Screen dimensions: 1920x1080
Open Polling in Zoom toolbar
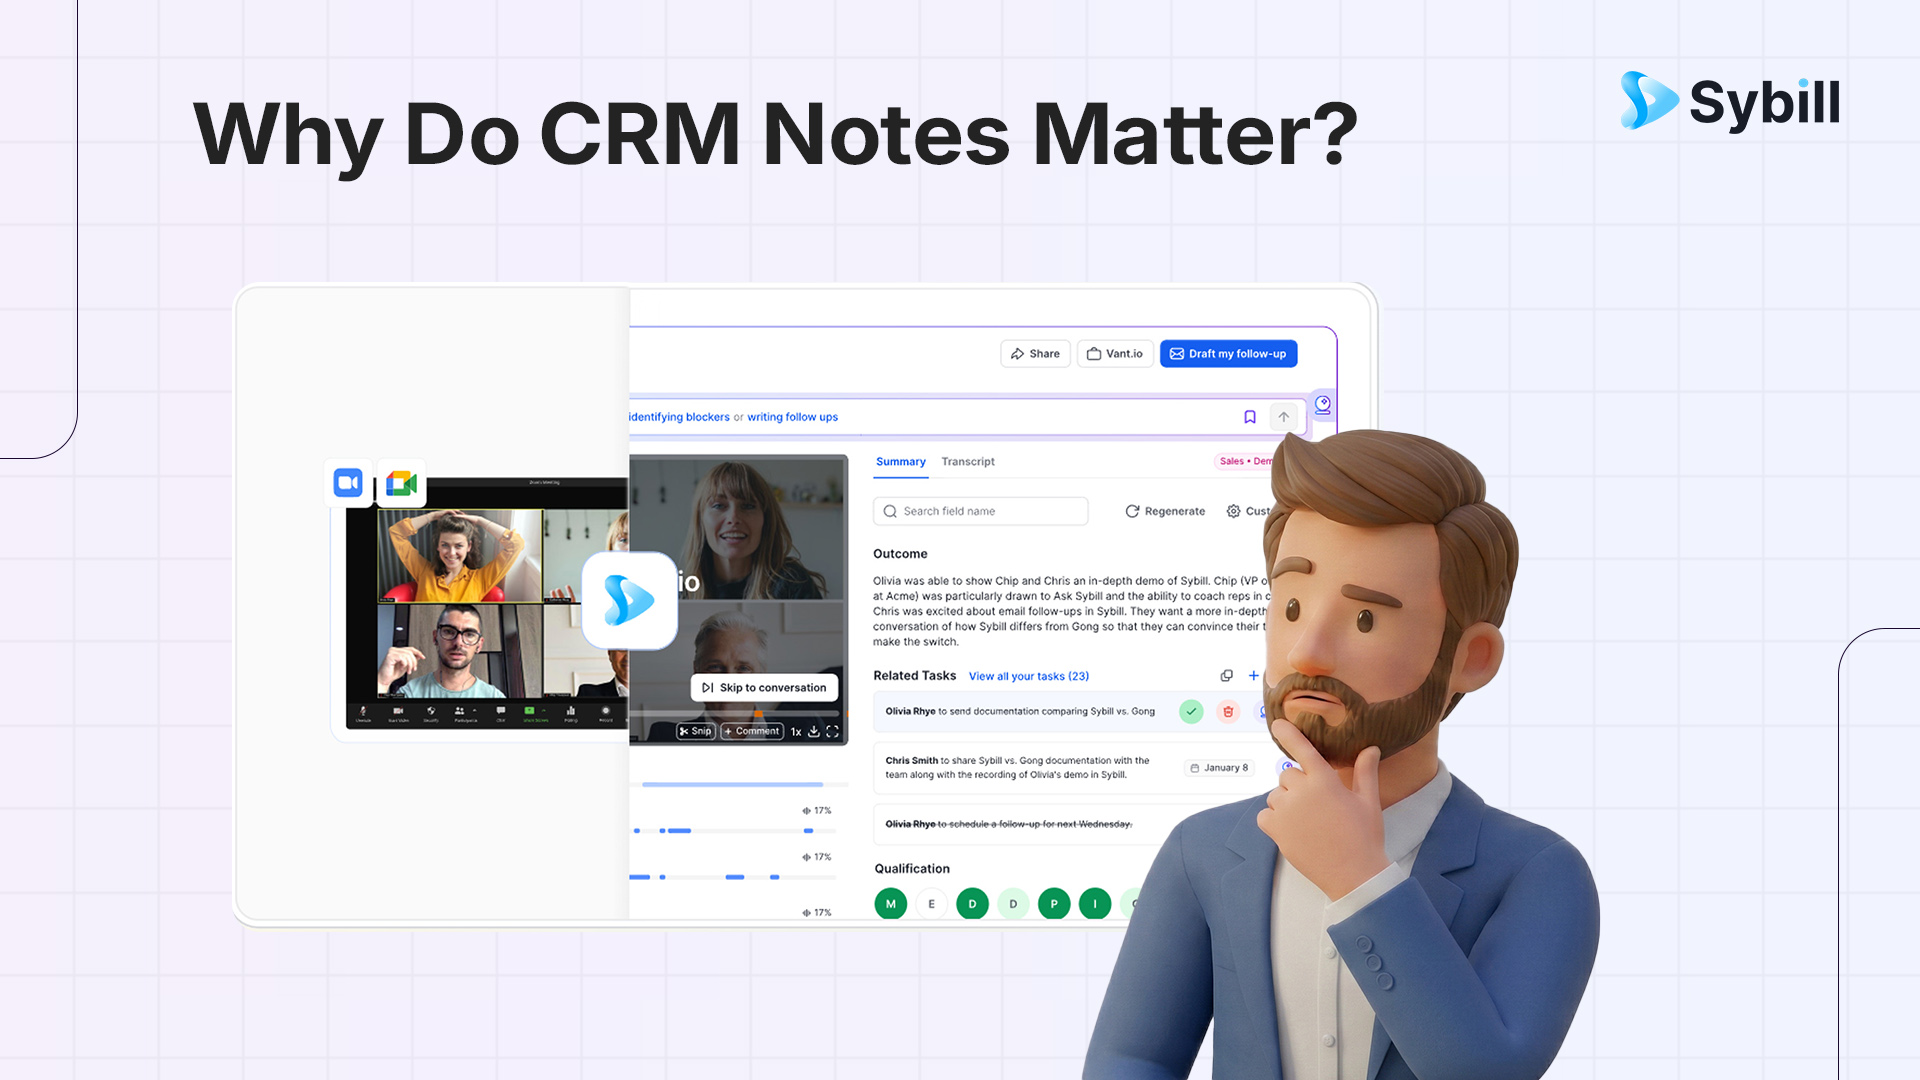tap(571, 713)
